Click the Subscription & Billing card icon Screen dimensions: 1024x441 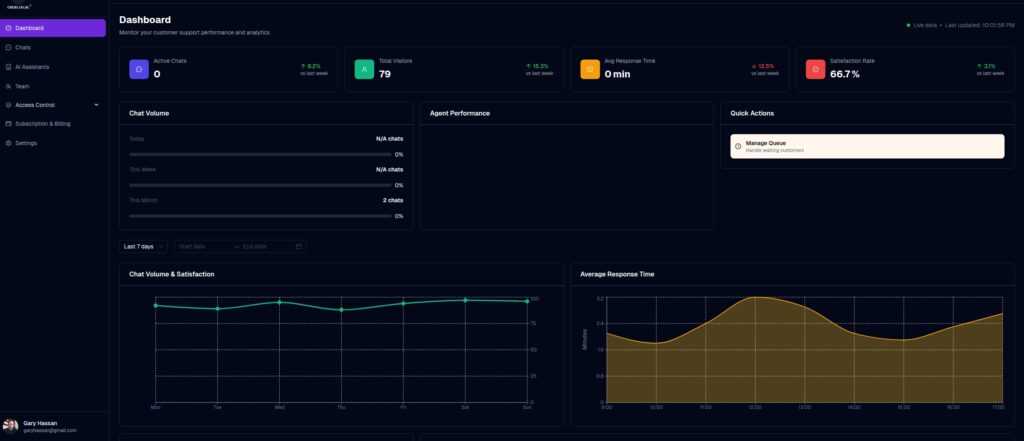click(8, 123)
